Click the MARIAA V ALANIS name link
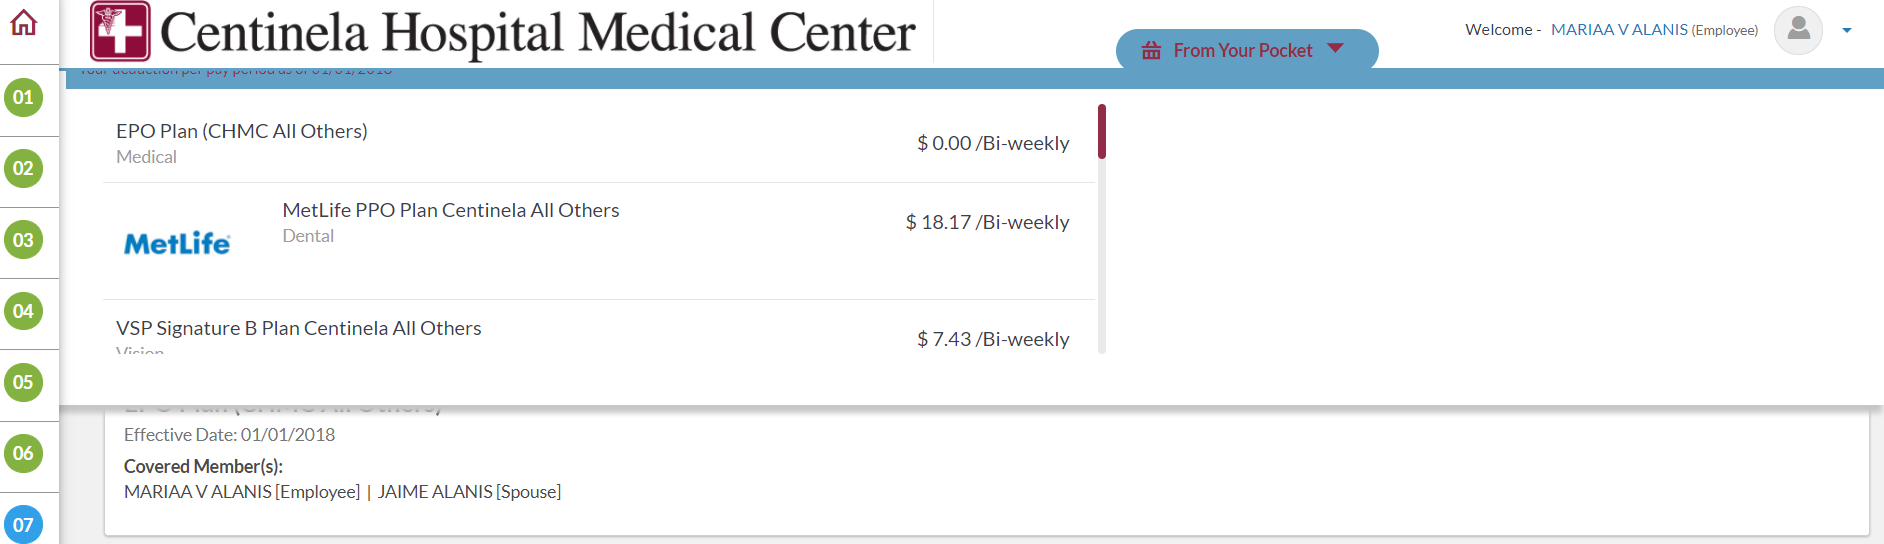This screenshot has height=544, width=1884. pyautogui.click(x=1619, y=30)
